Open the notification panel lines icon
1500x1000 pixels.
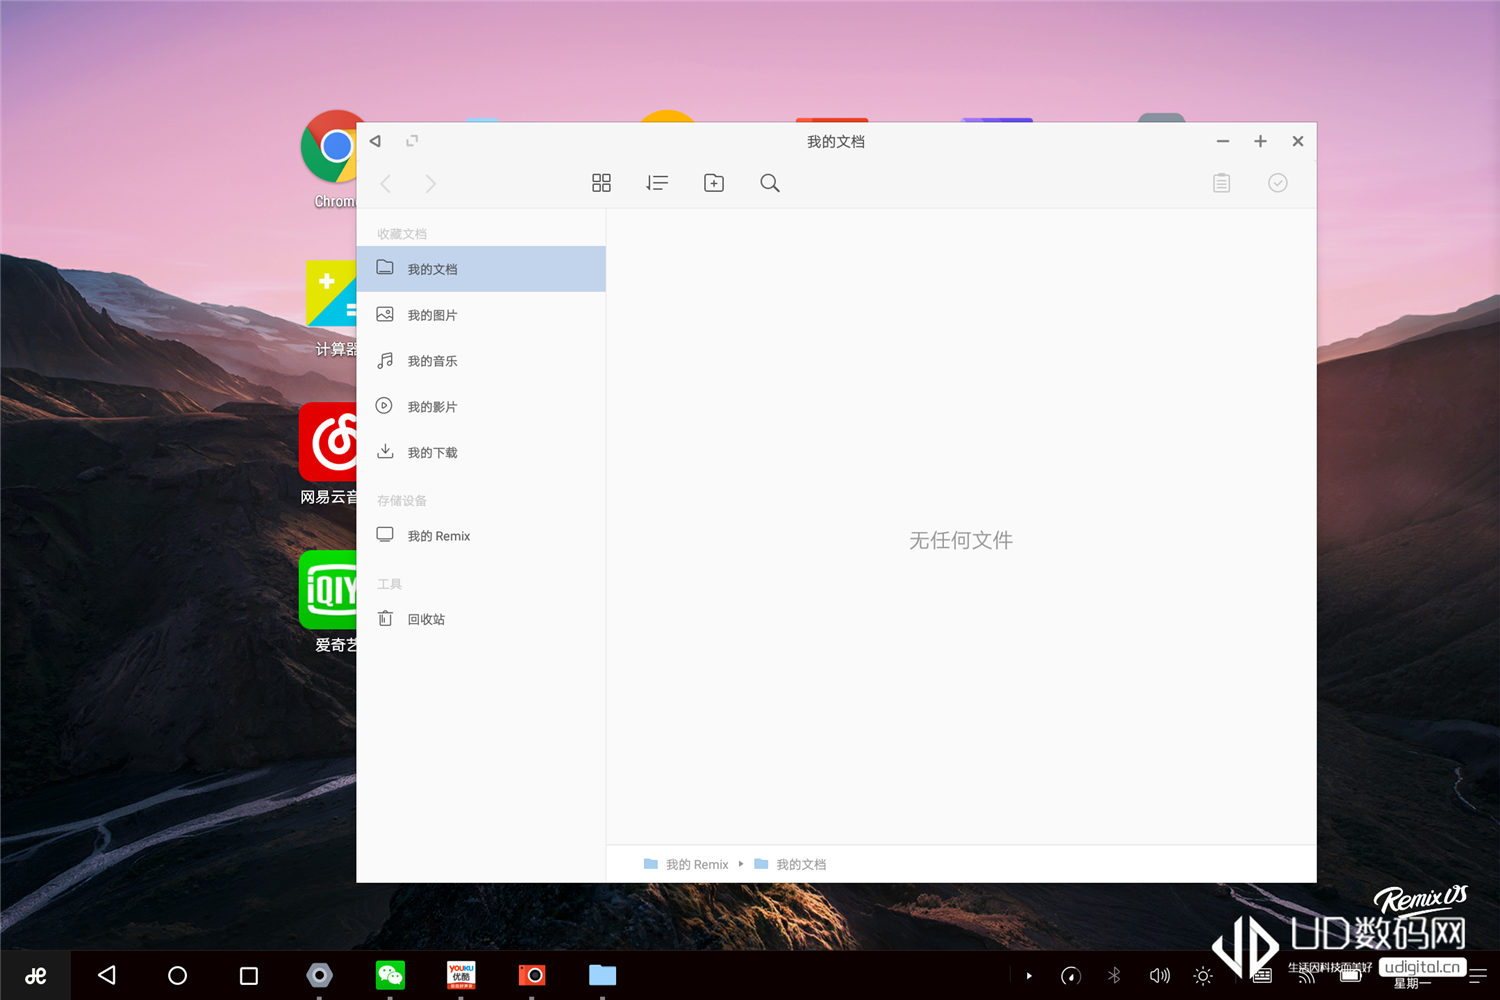click(1479, 975)
